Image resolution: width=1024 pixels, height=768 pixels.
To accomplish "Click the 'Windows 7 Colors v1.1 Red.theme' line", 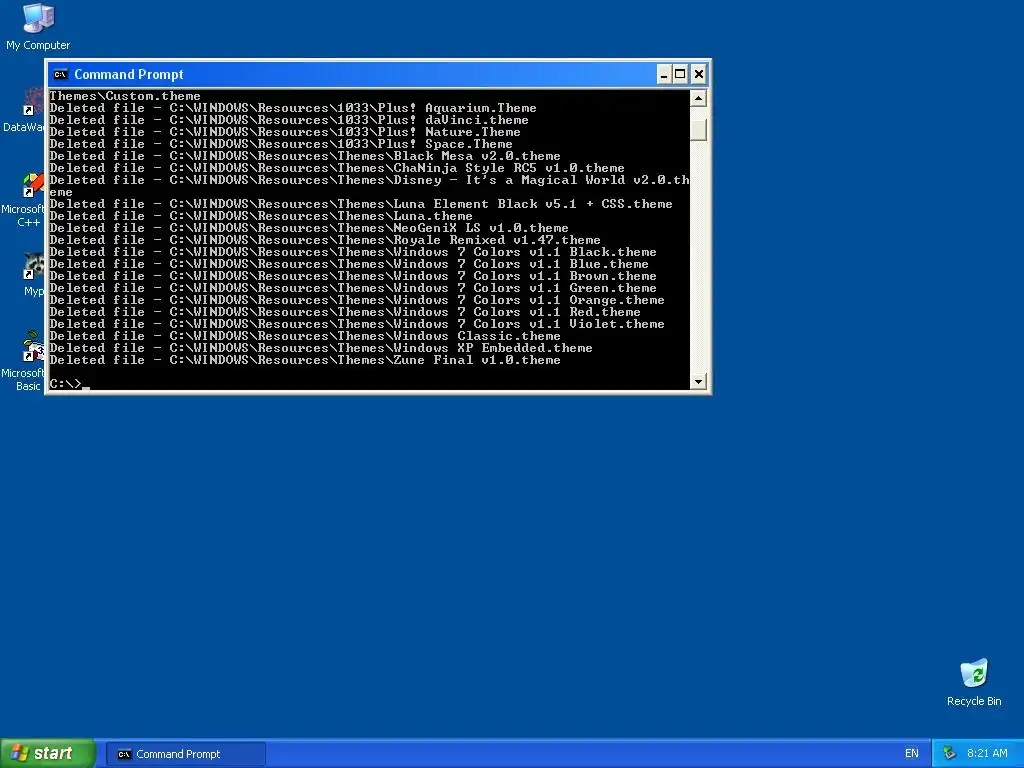I will tap(345, 312).
